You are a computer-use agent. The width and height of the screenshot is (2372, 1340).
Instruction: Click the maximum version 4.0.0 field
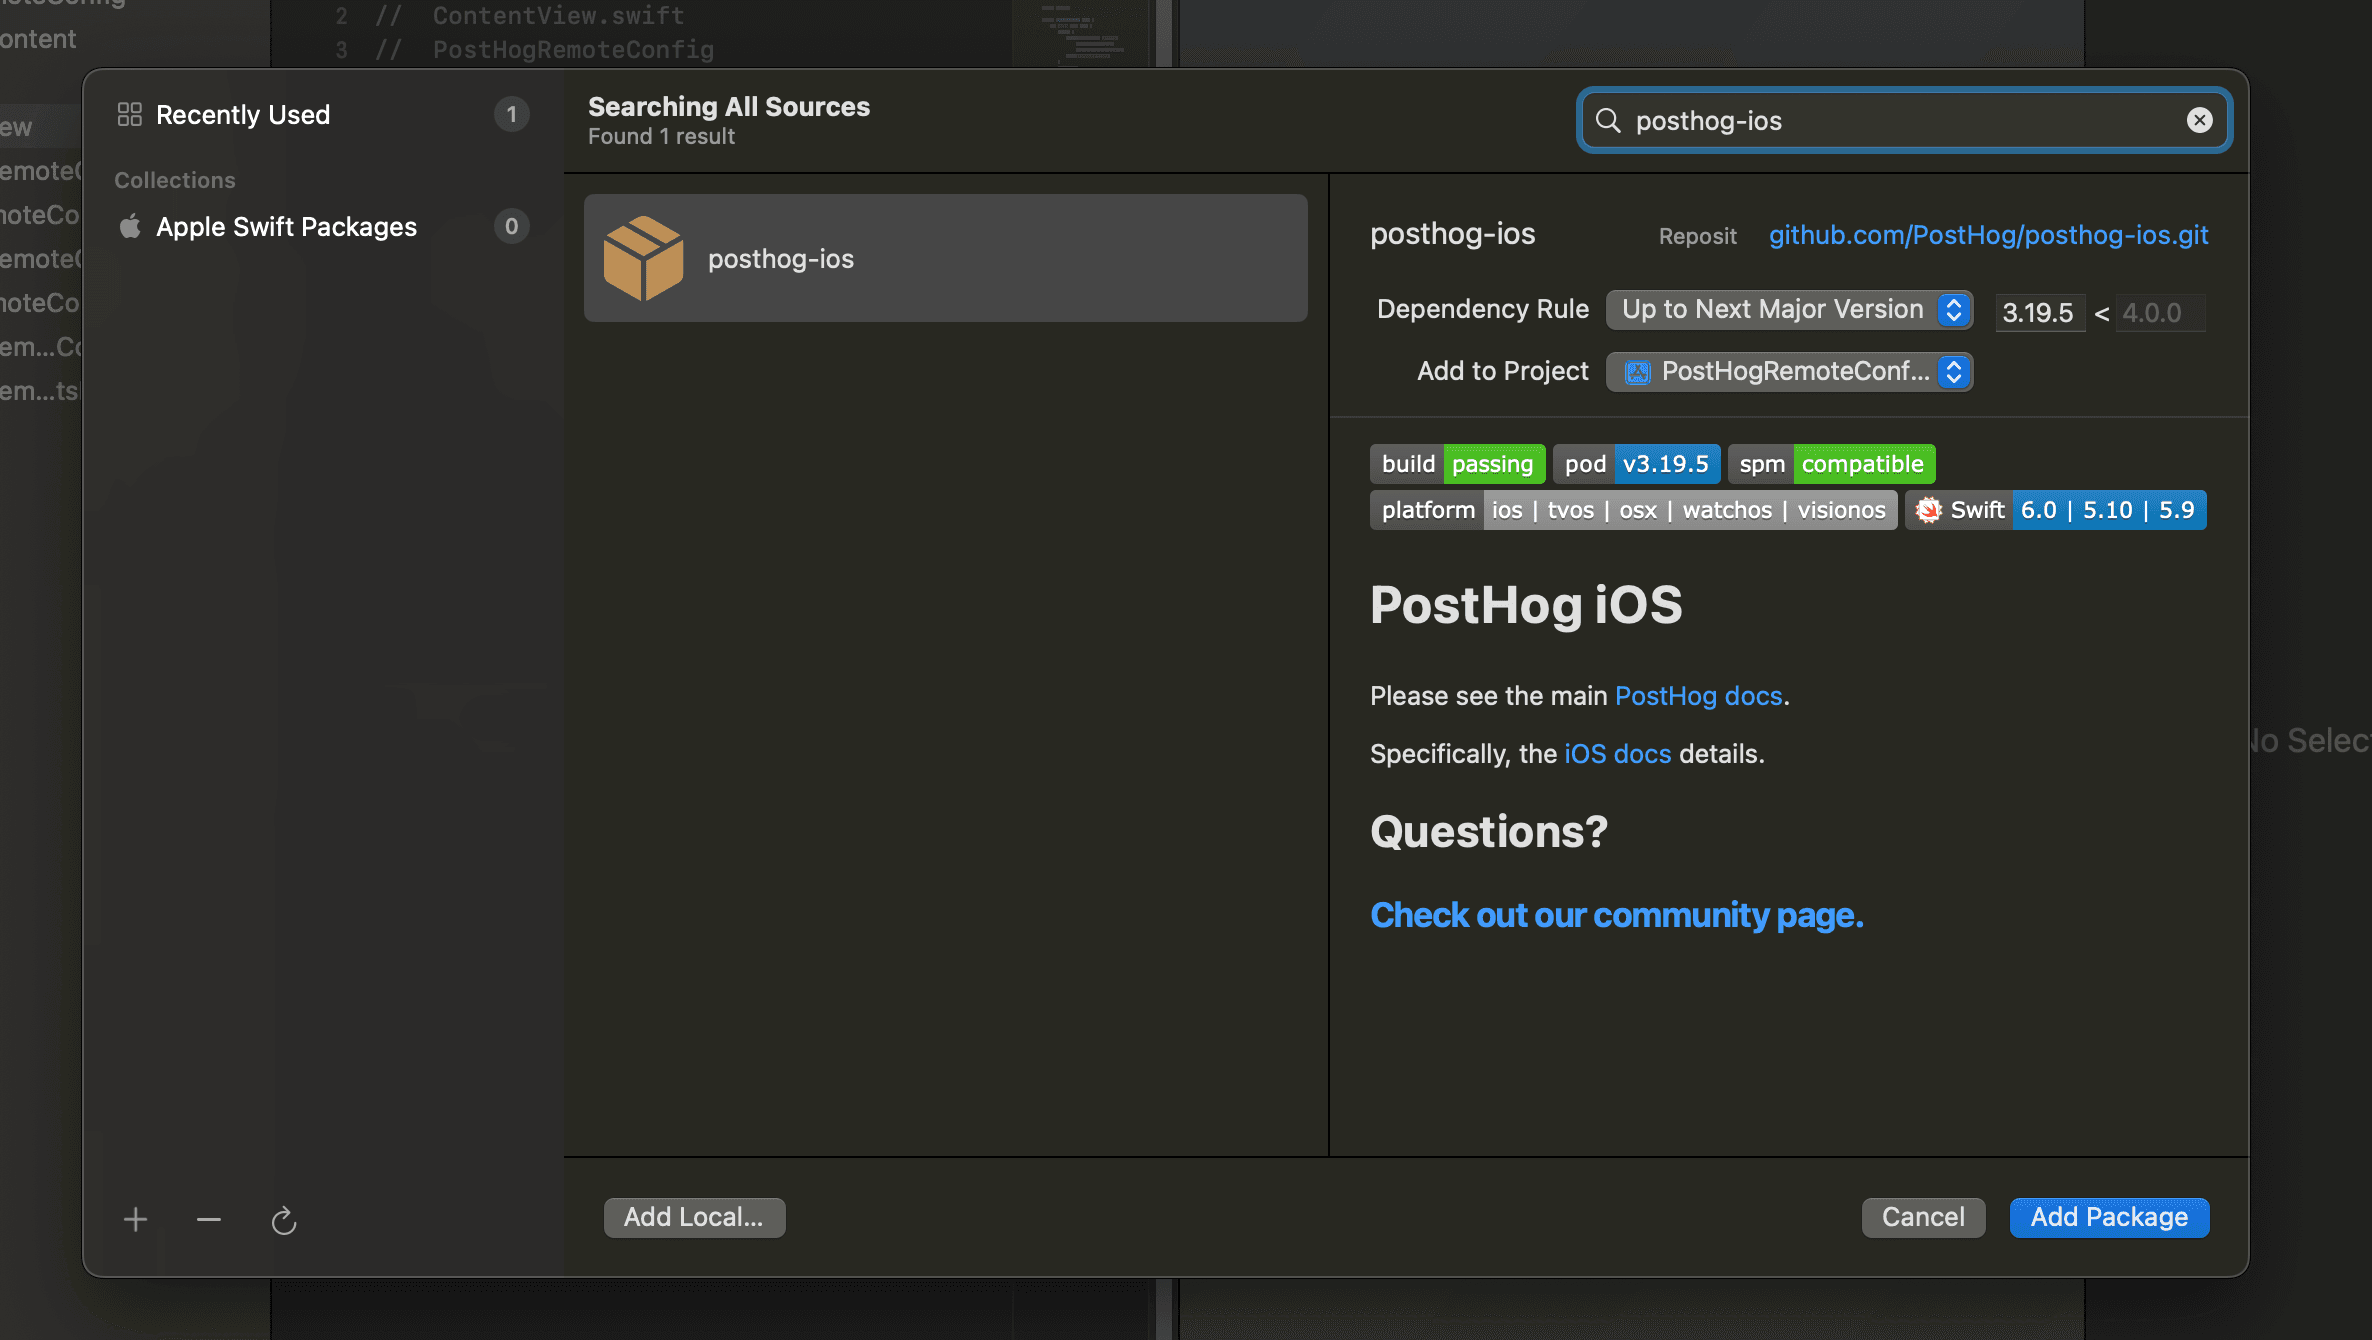click(x=2162, y=313)
